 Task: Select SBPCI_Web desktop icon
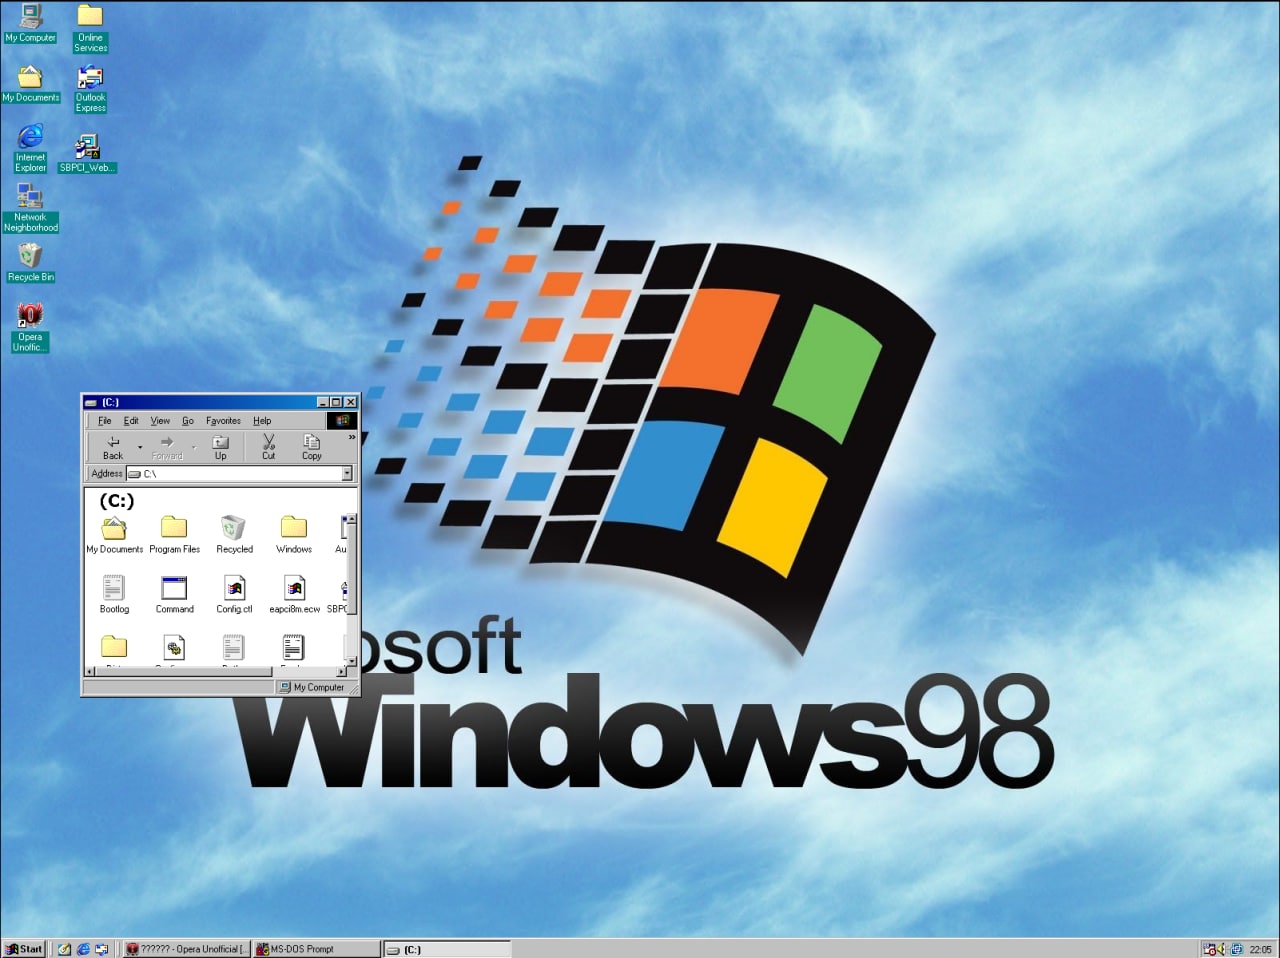click(x=88, y=154)
